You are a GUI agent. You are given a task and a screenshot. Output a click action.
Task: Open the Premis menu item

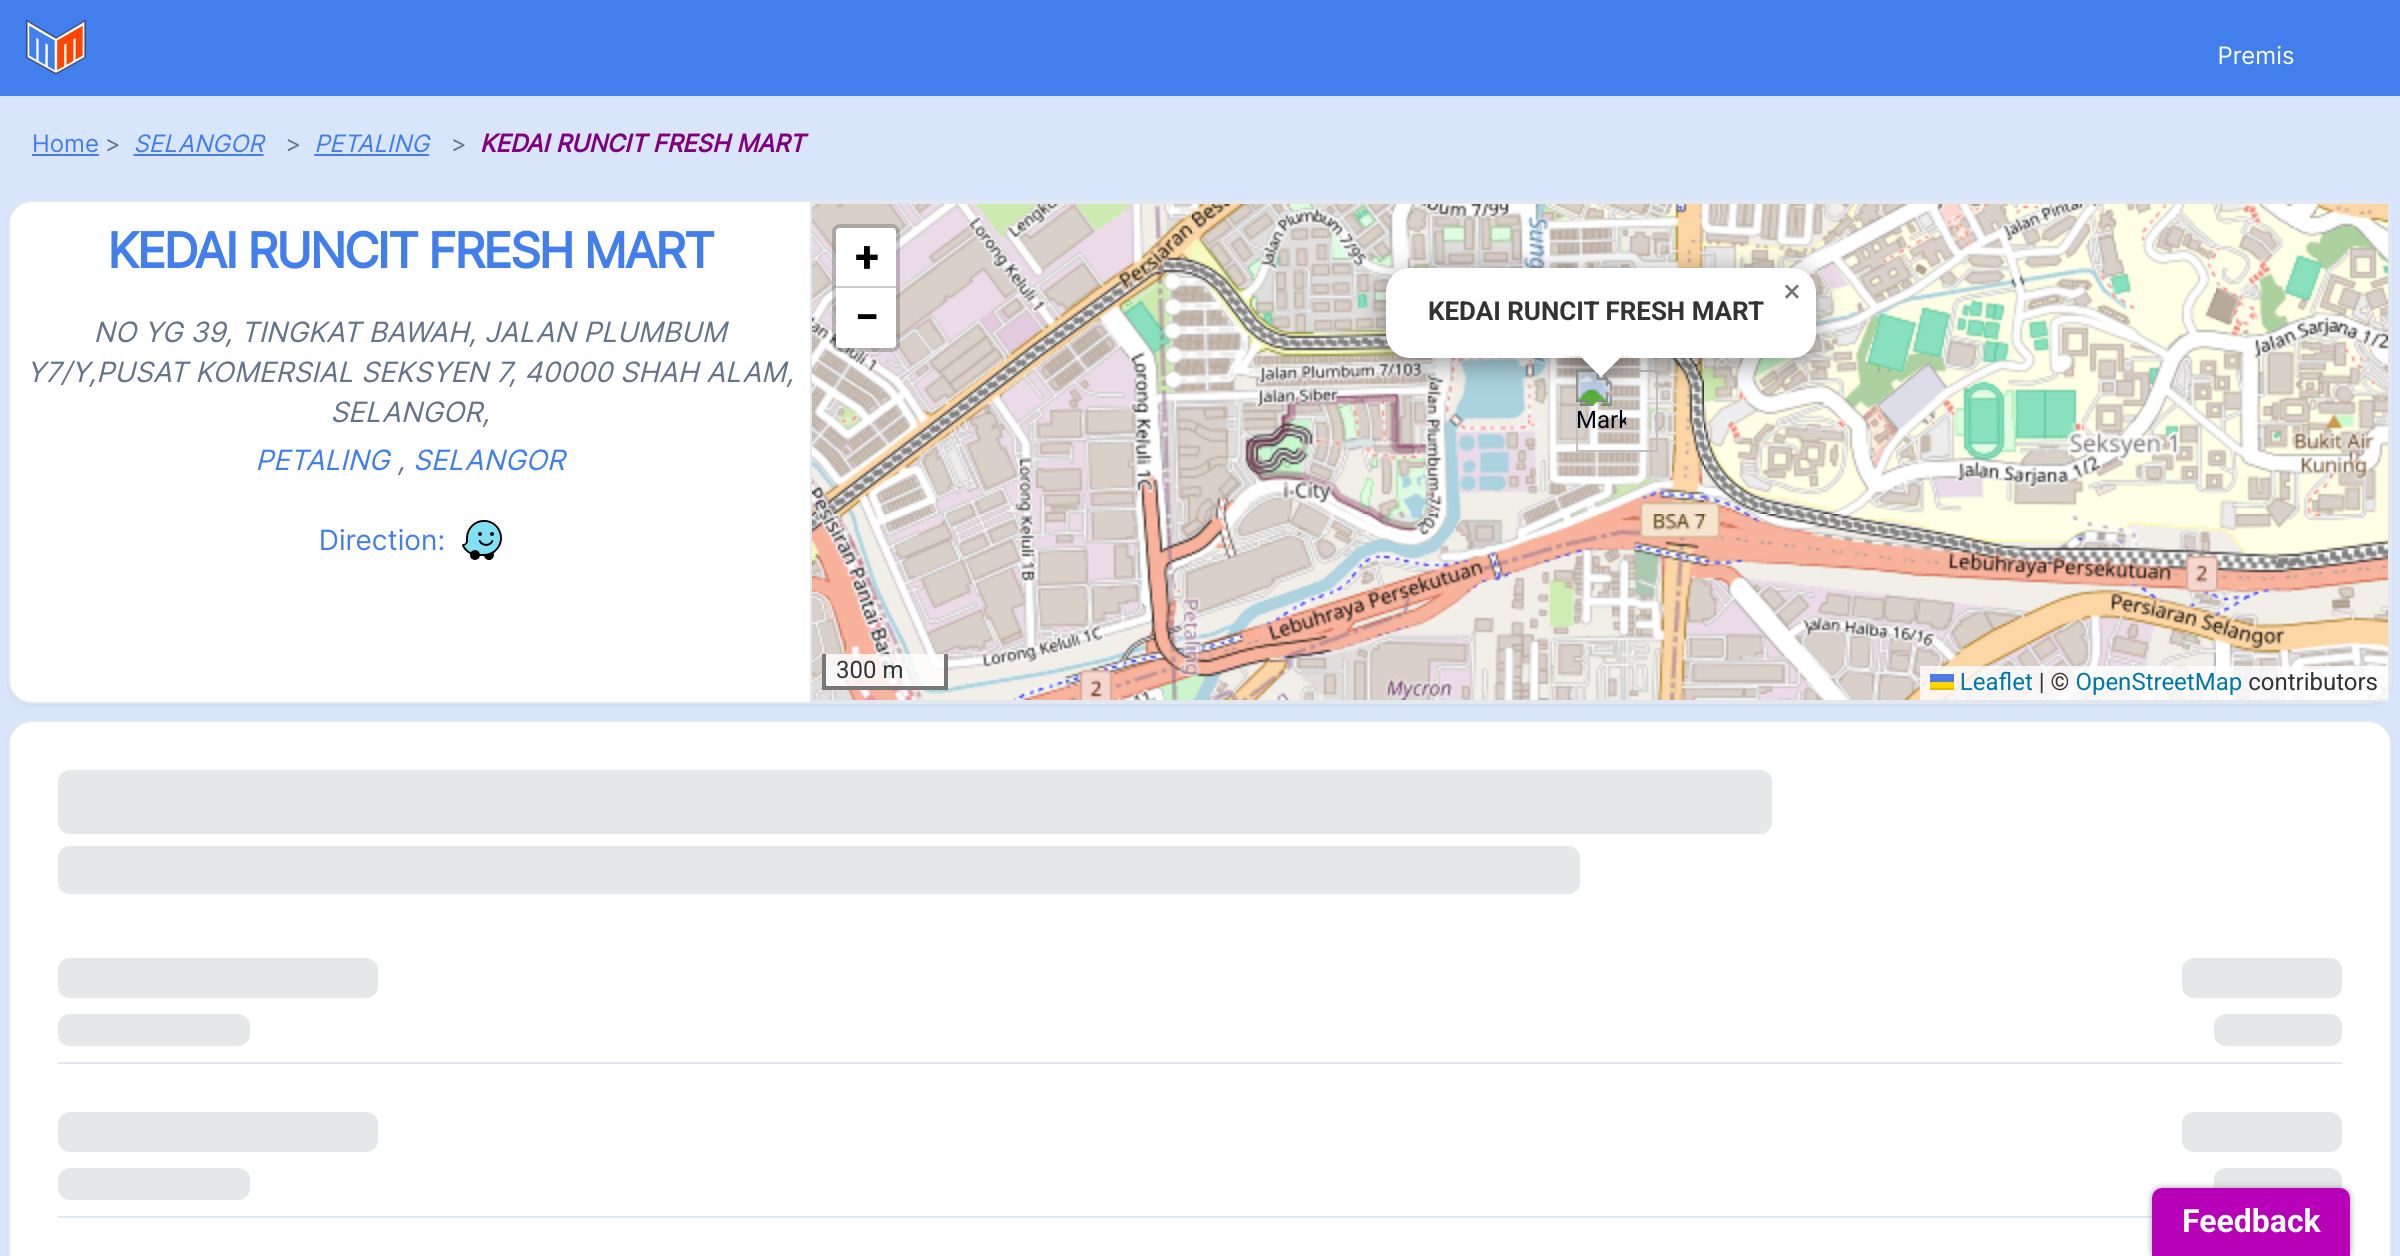pos(2255,56)
